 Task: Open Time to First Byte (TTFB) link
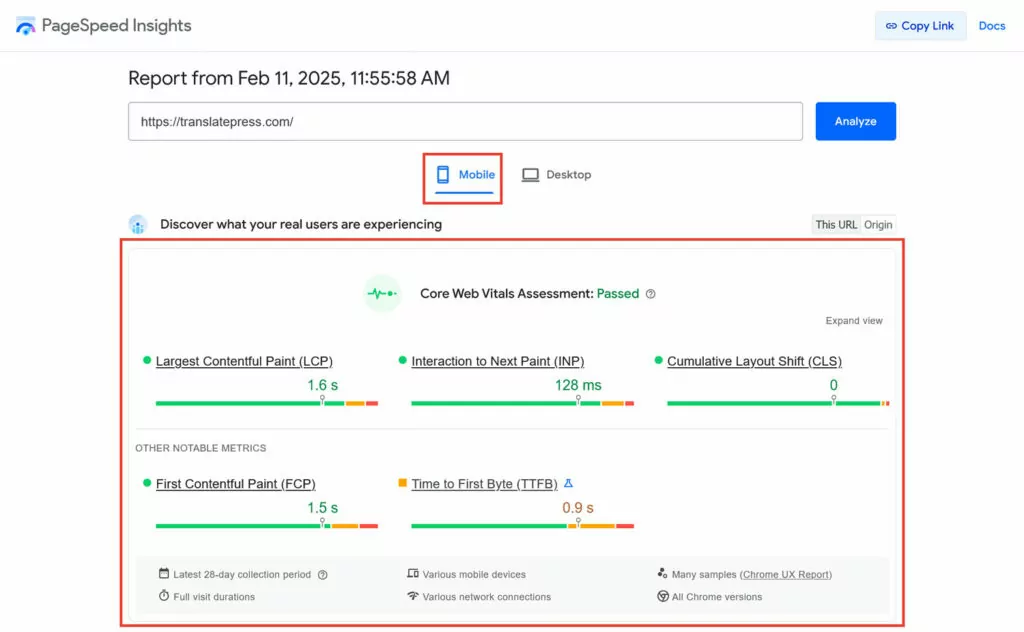tap(485, 484)
